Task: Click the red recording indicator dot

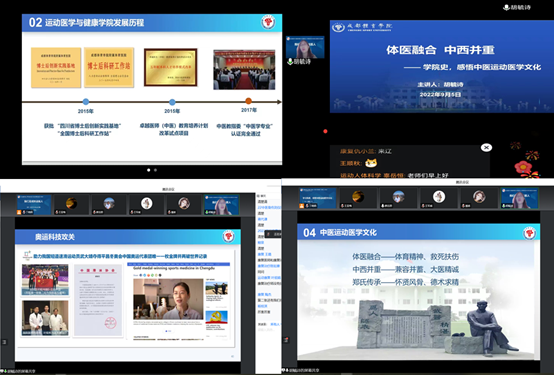Action: coord(325,131)
